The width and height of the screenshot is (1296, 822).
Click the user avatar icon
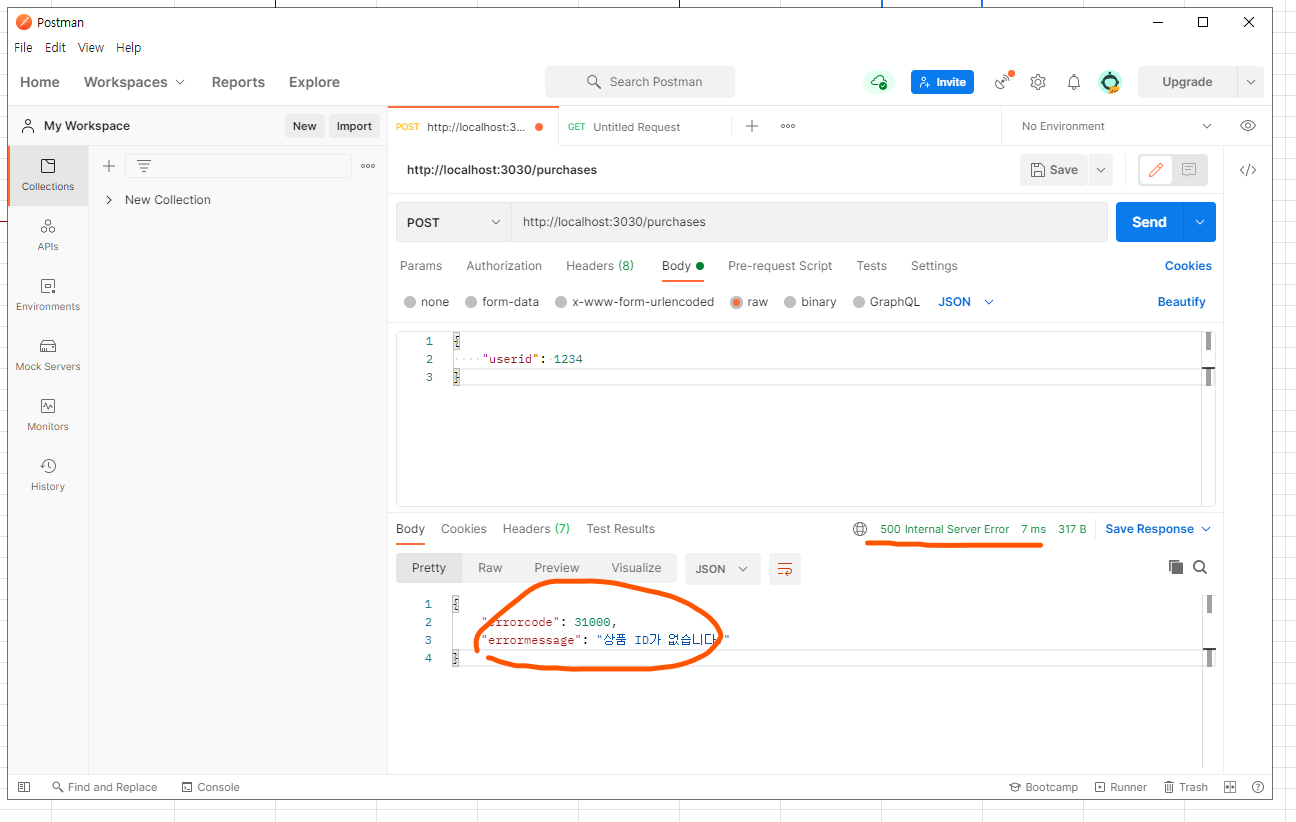1109,82
